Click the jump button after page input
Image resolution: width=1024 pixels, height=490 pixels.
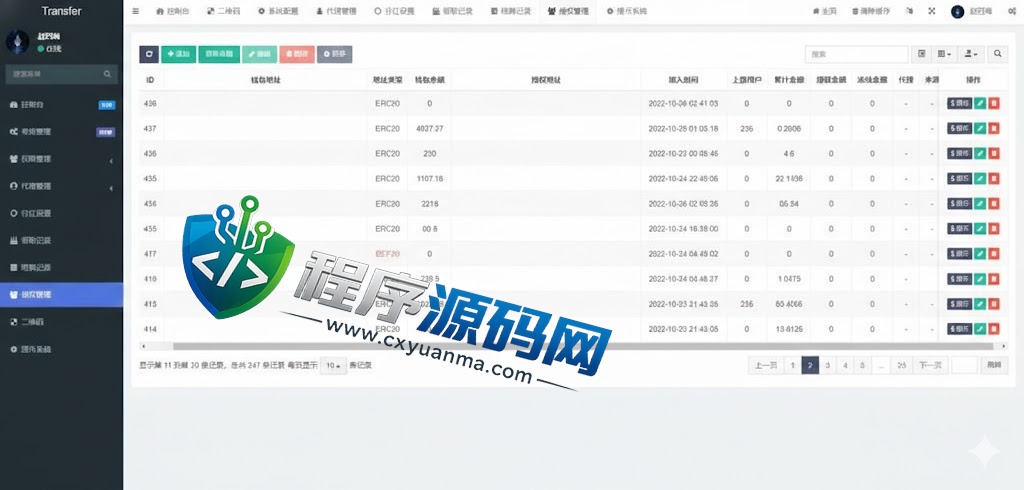point(994,365)
